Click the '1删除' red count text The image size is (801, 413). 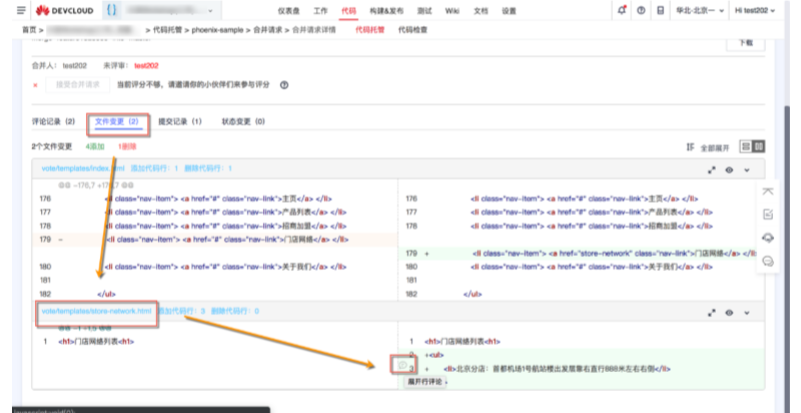point(127,147)
